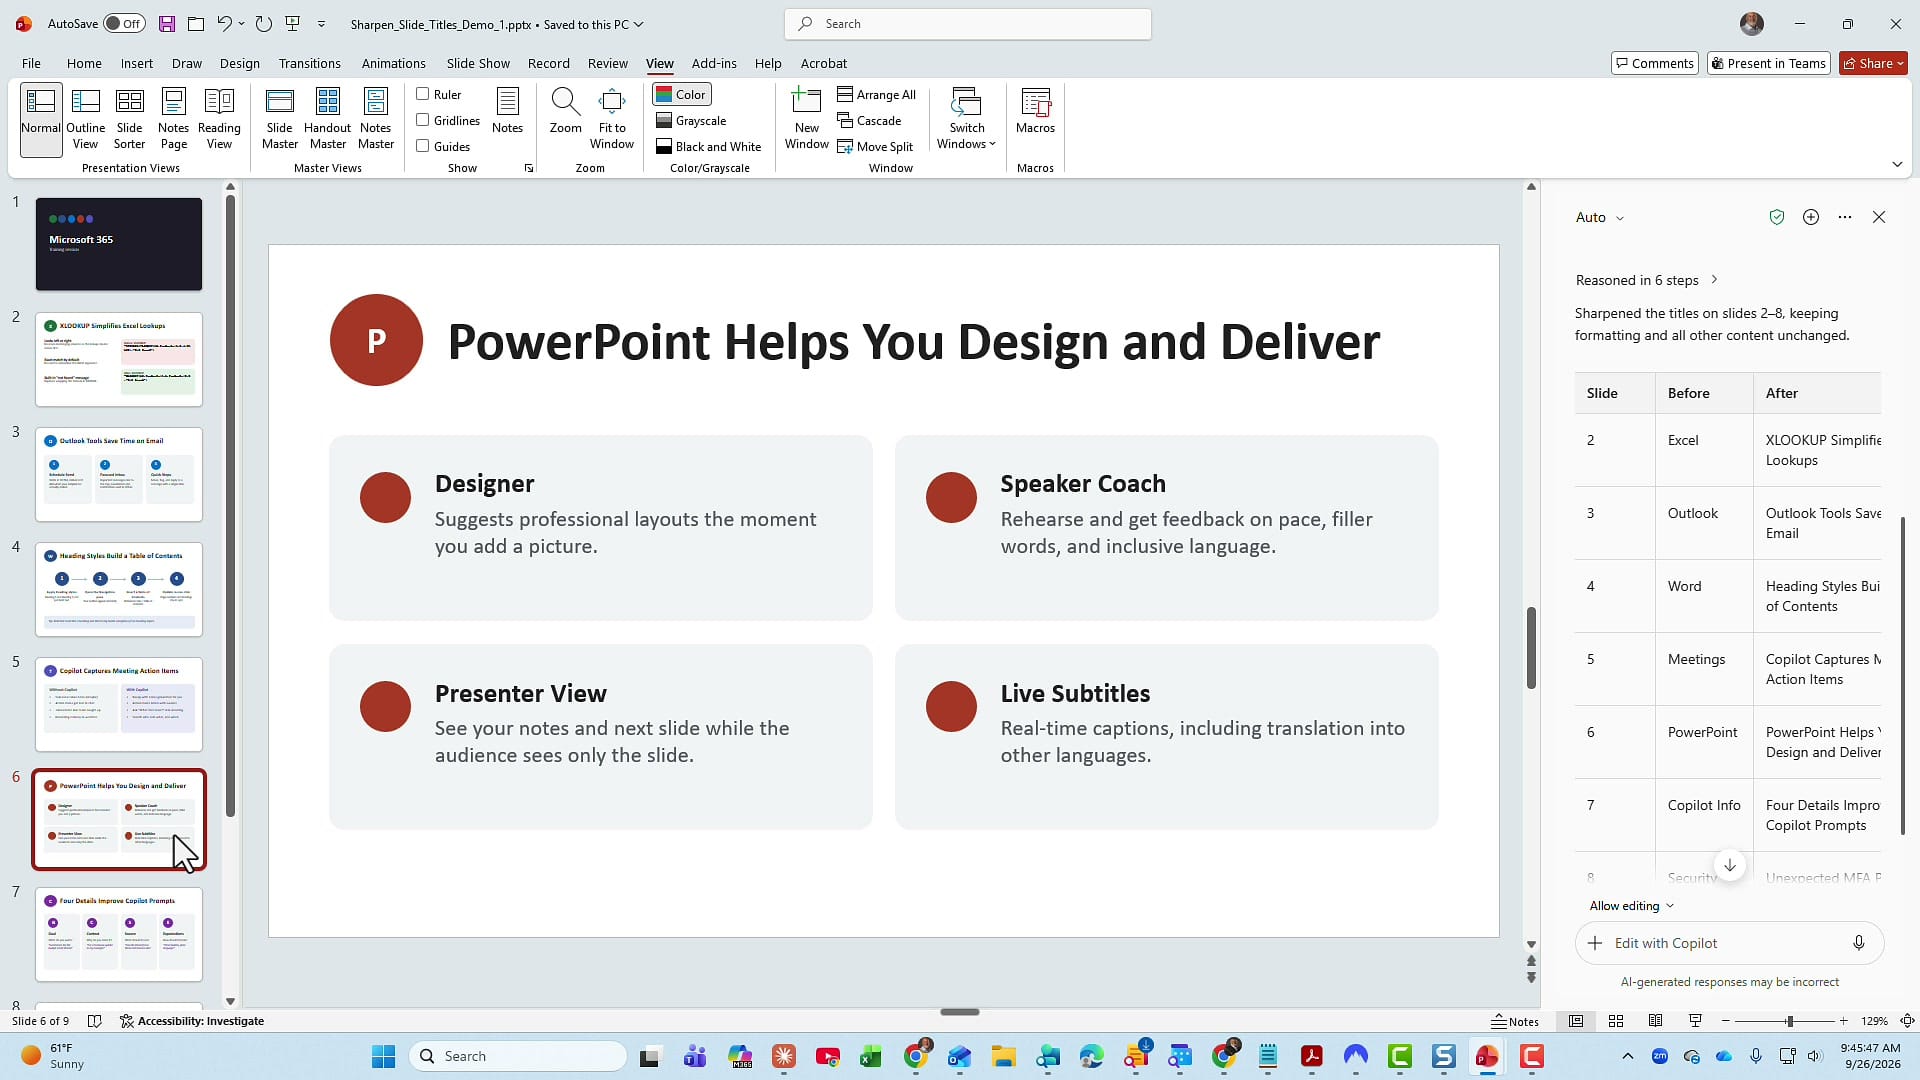Click Present in Teams button

coord(1768,63)
